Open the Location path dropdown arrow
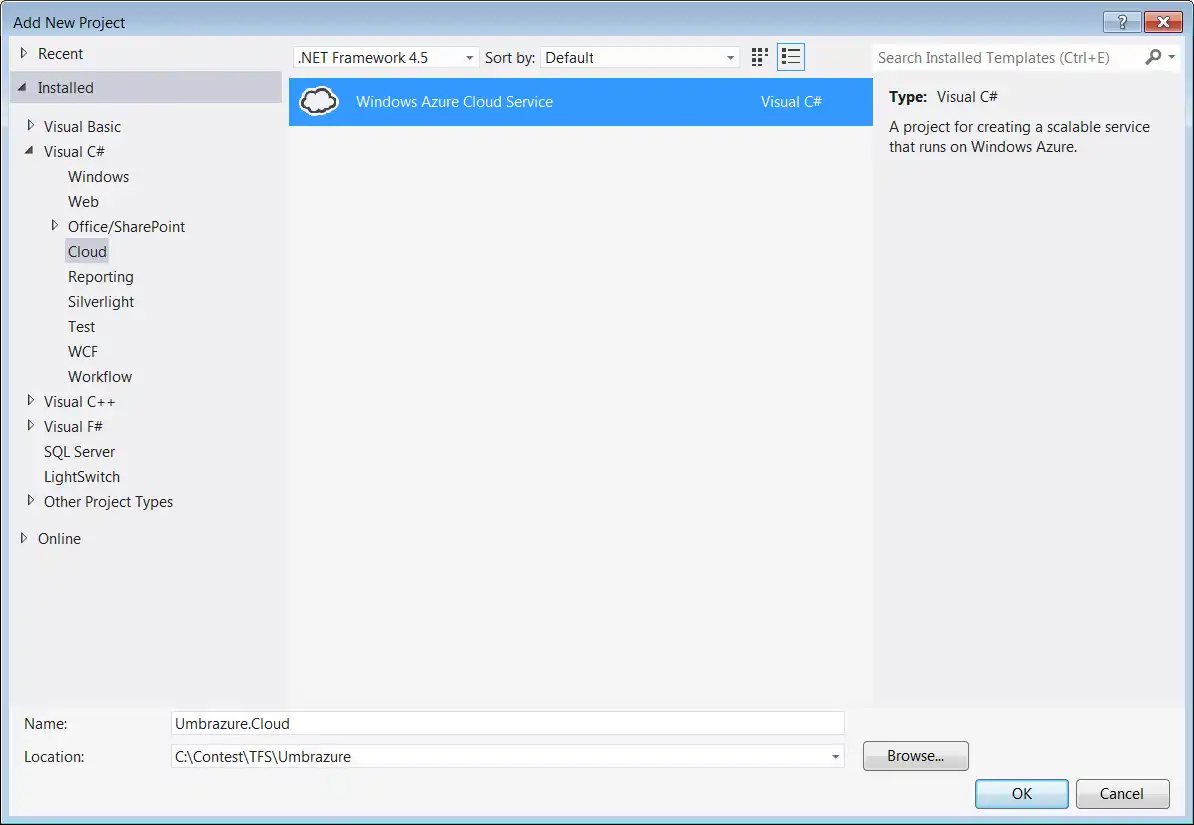 (x=835, y=756)
